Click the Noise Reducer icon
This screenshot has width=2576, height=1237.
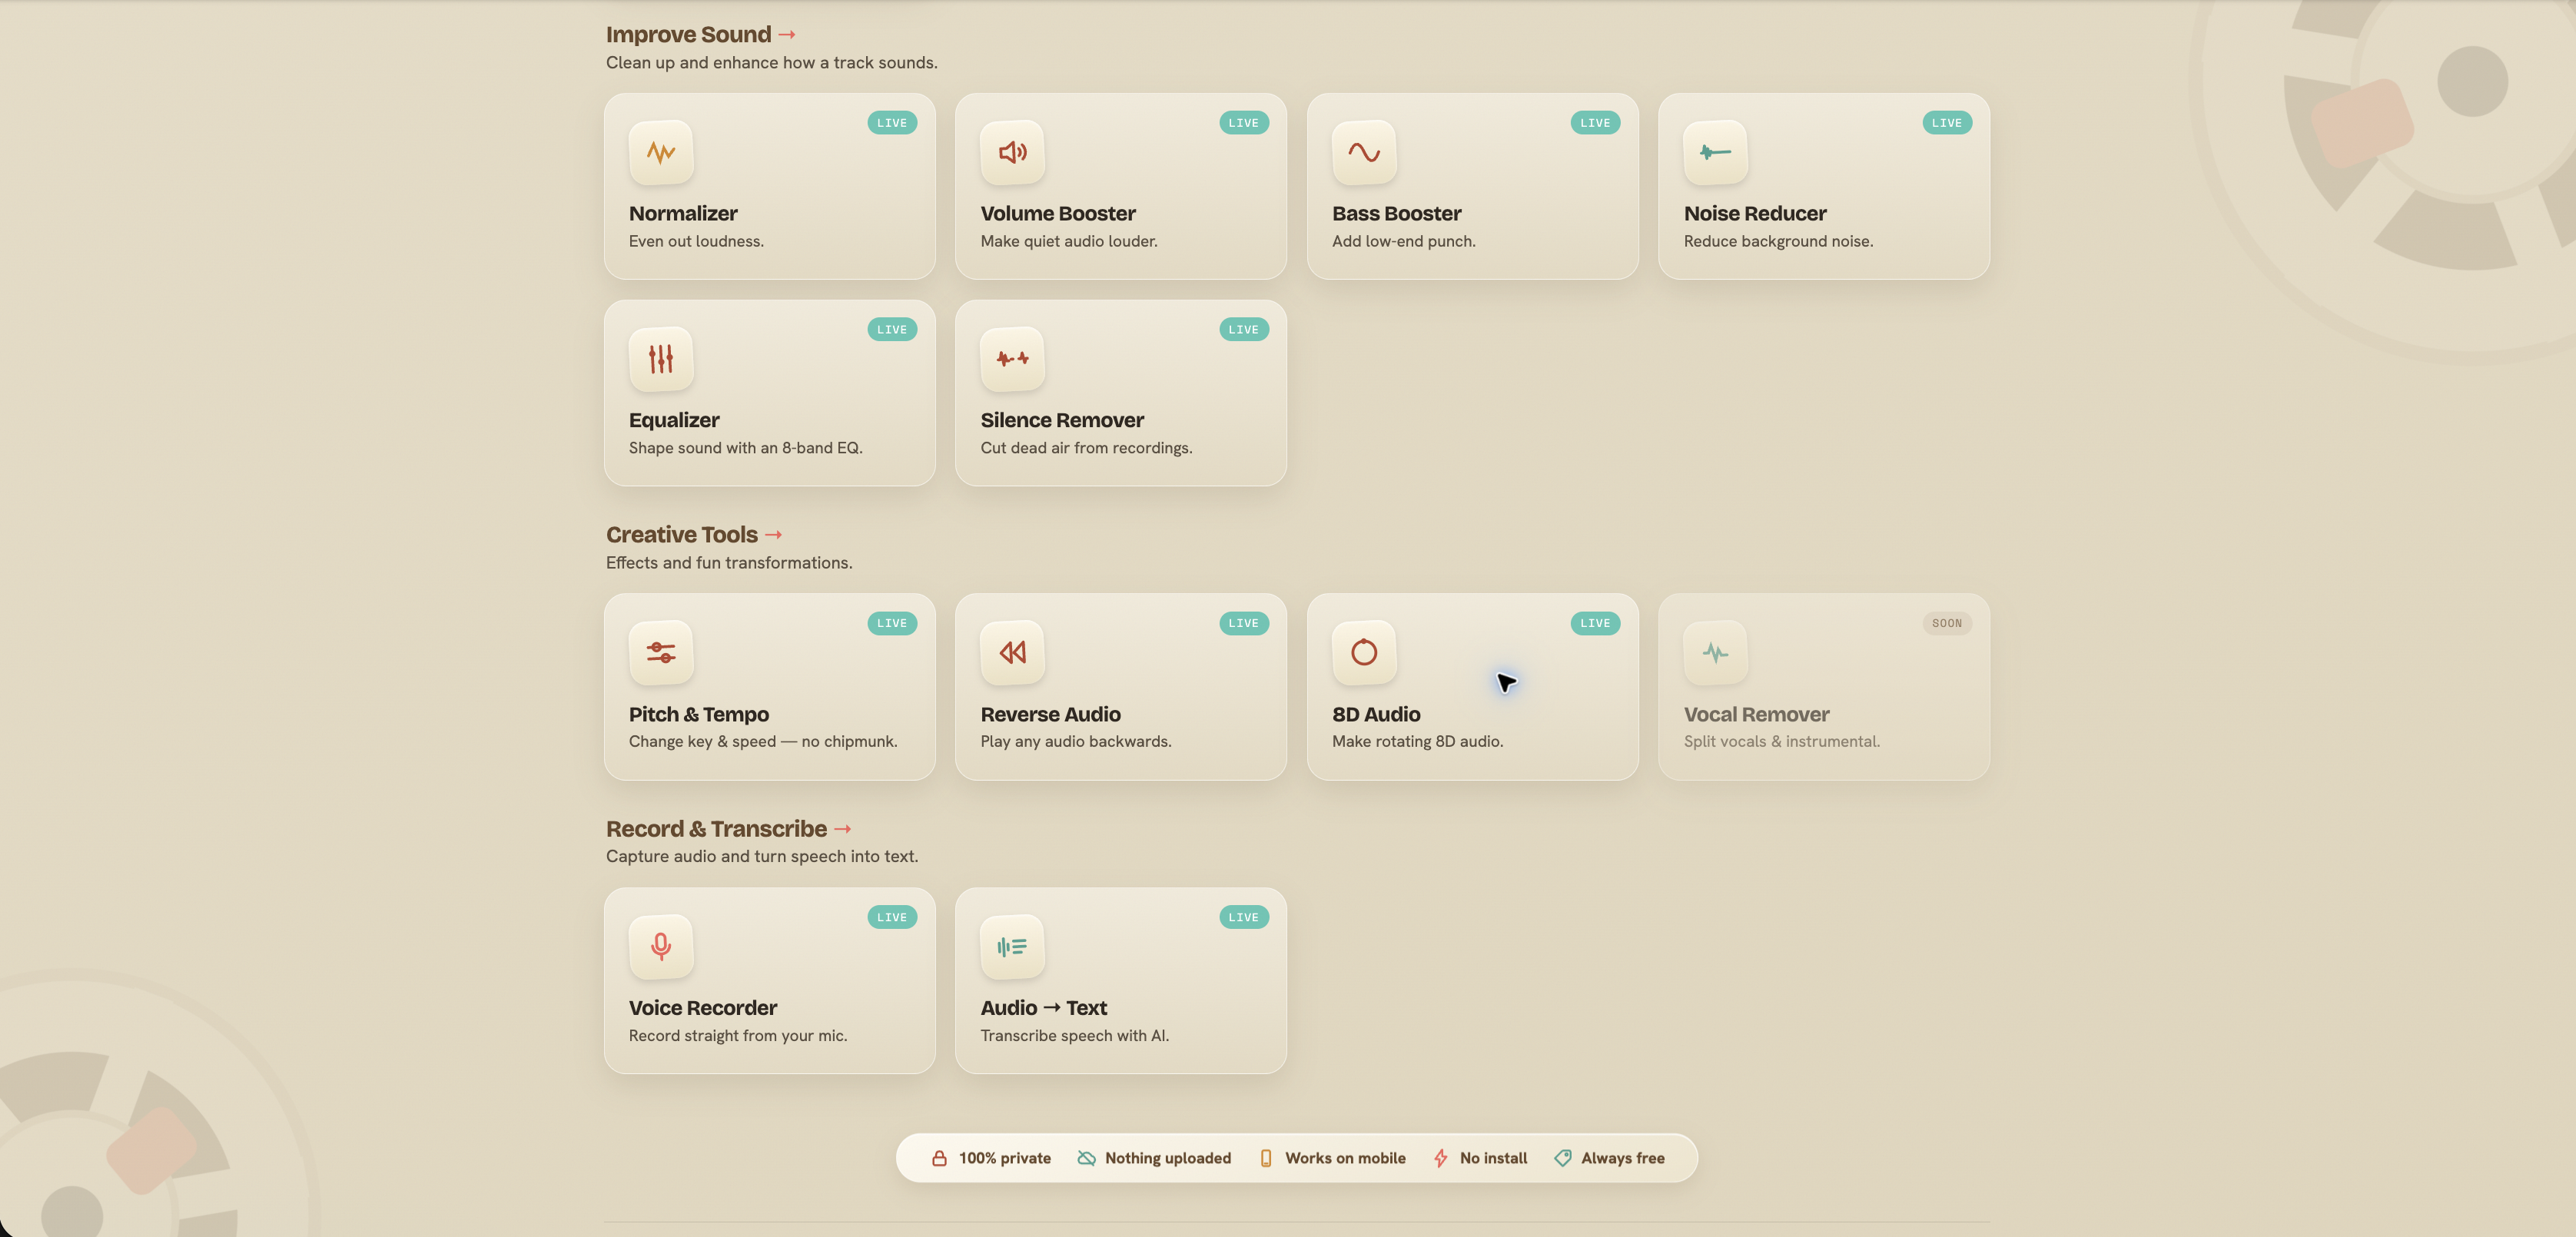click(1715, 152)
